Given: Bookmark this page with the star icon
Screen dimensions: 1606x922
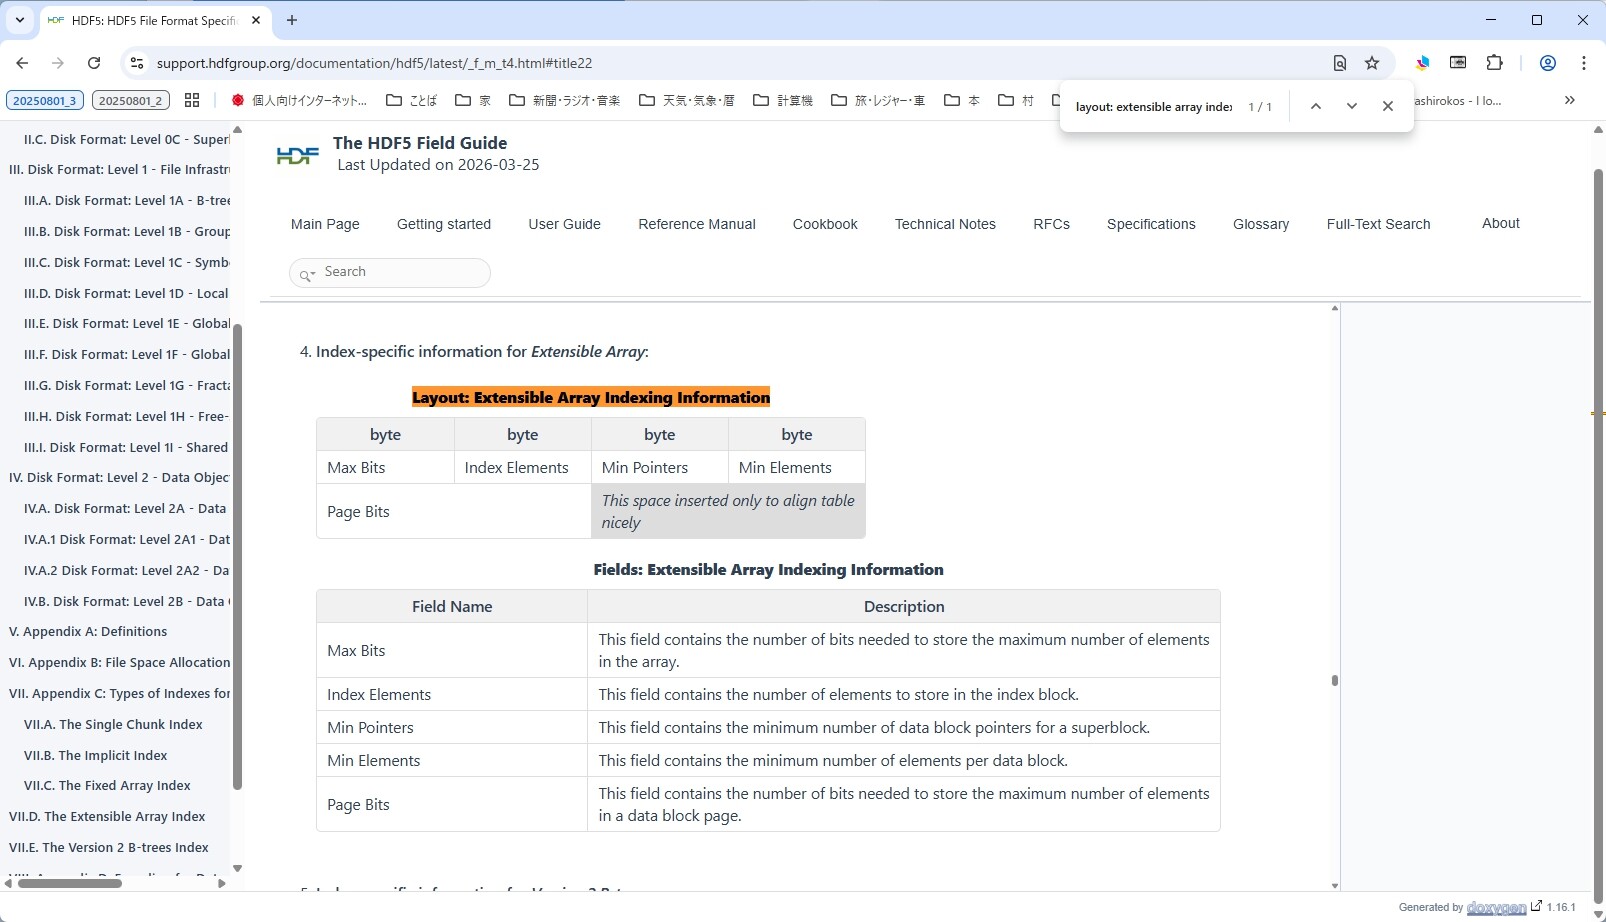Looking at the screenshot, I should click(1372, 63).
